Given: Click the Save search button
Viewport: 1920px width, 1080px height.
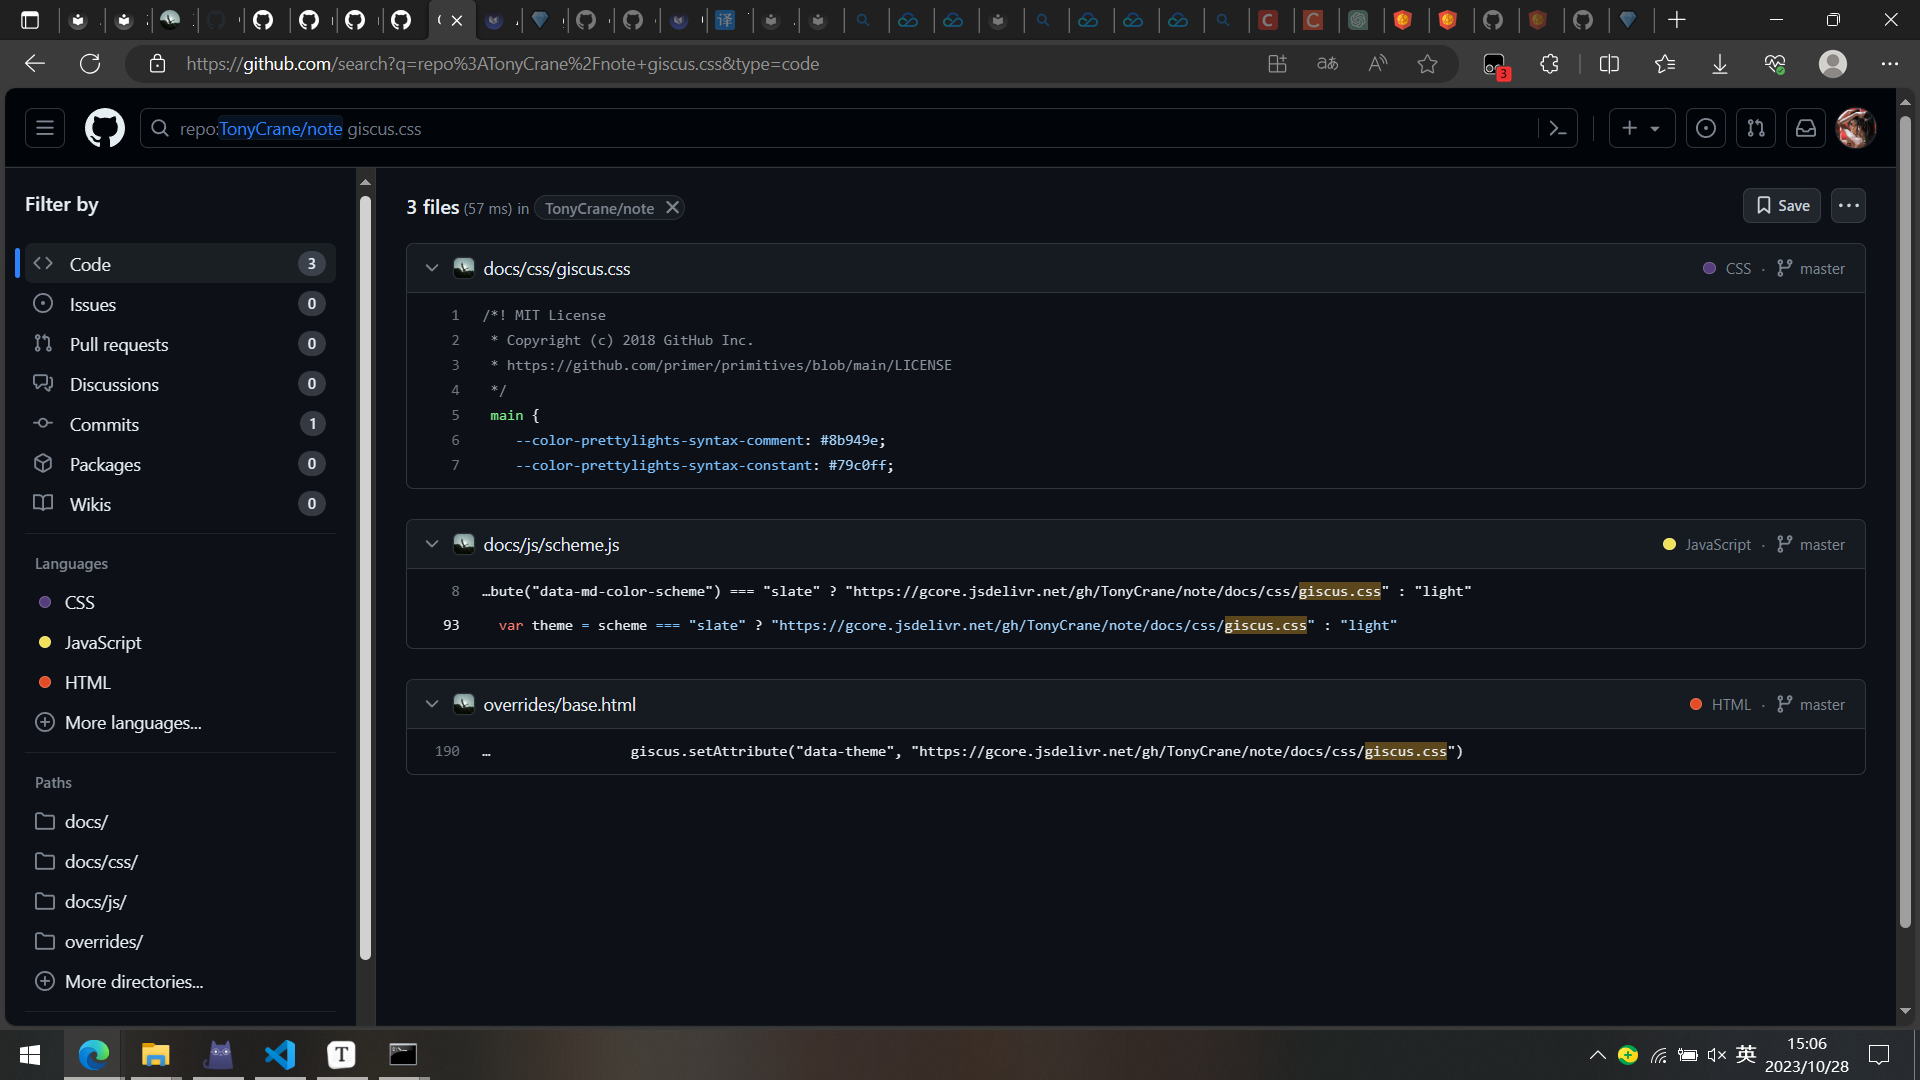Looking at the screenshot, I should pos(1781,206).
